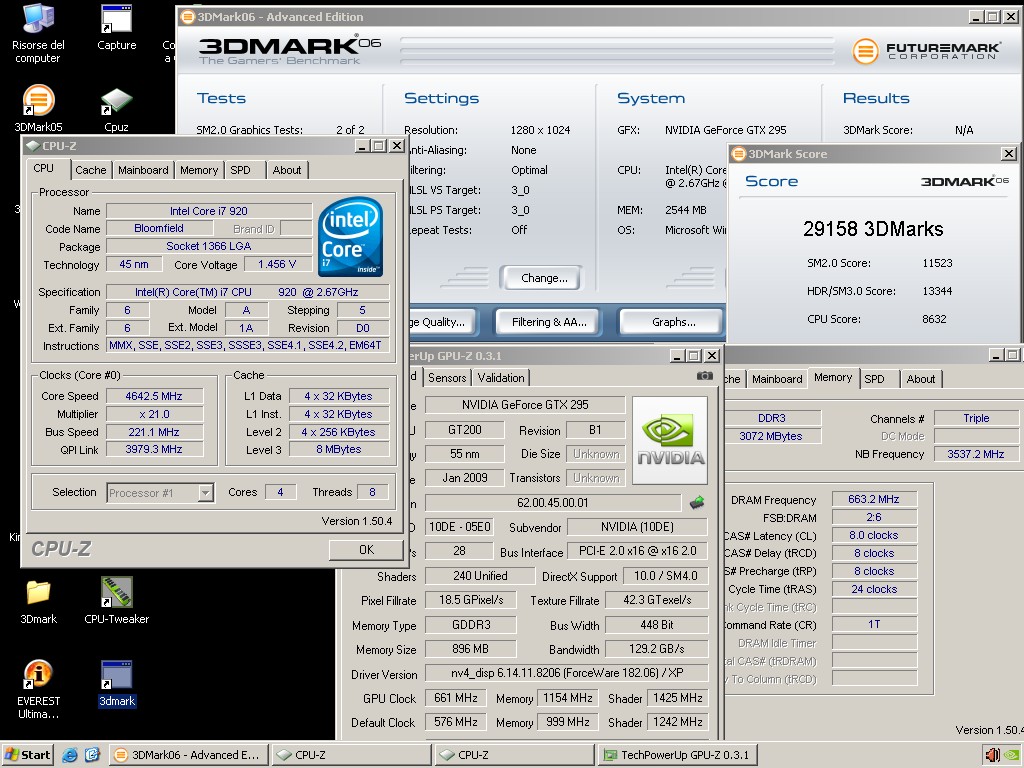Screen dimensions: 1024x768
Task: Click OK button in CPU-Z
Action: coord(366,550)
